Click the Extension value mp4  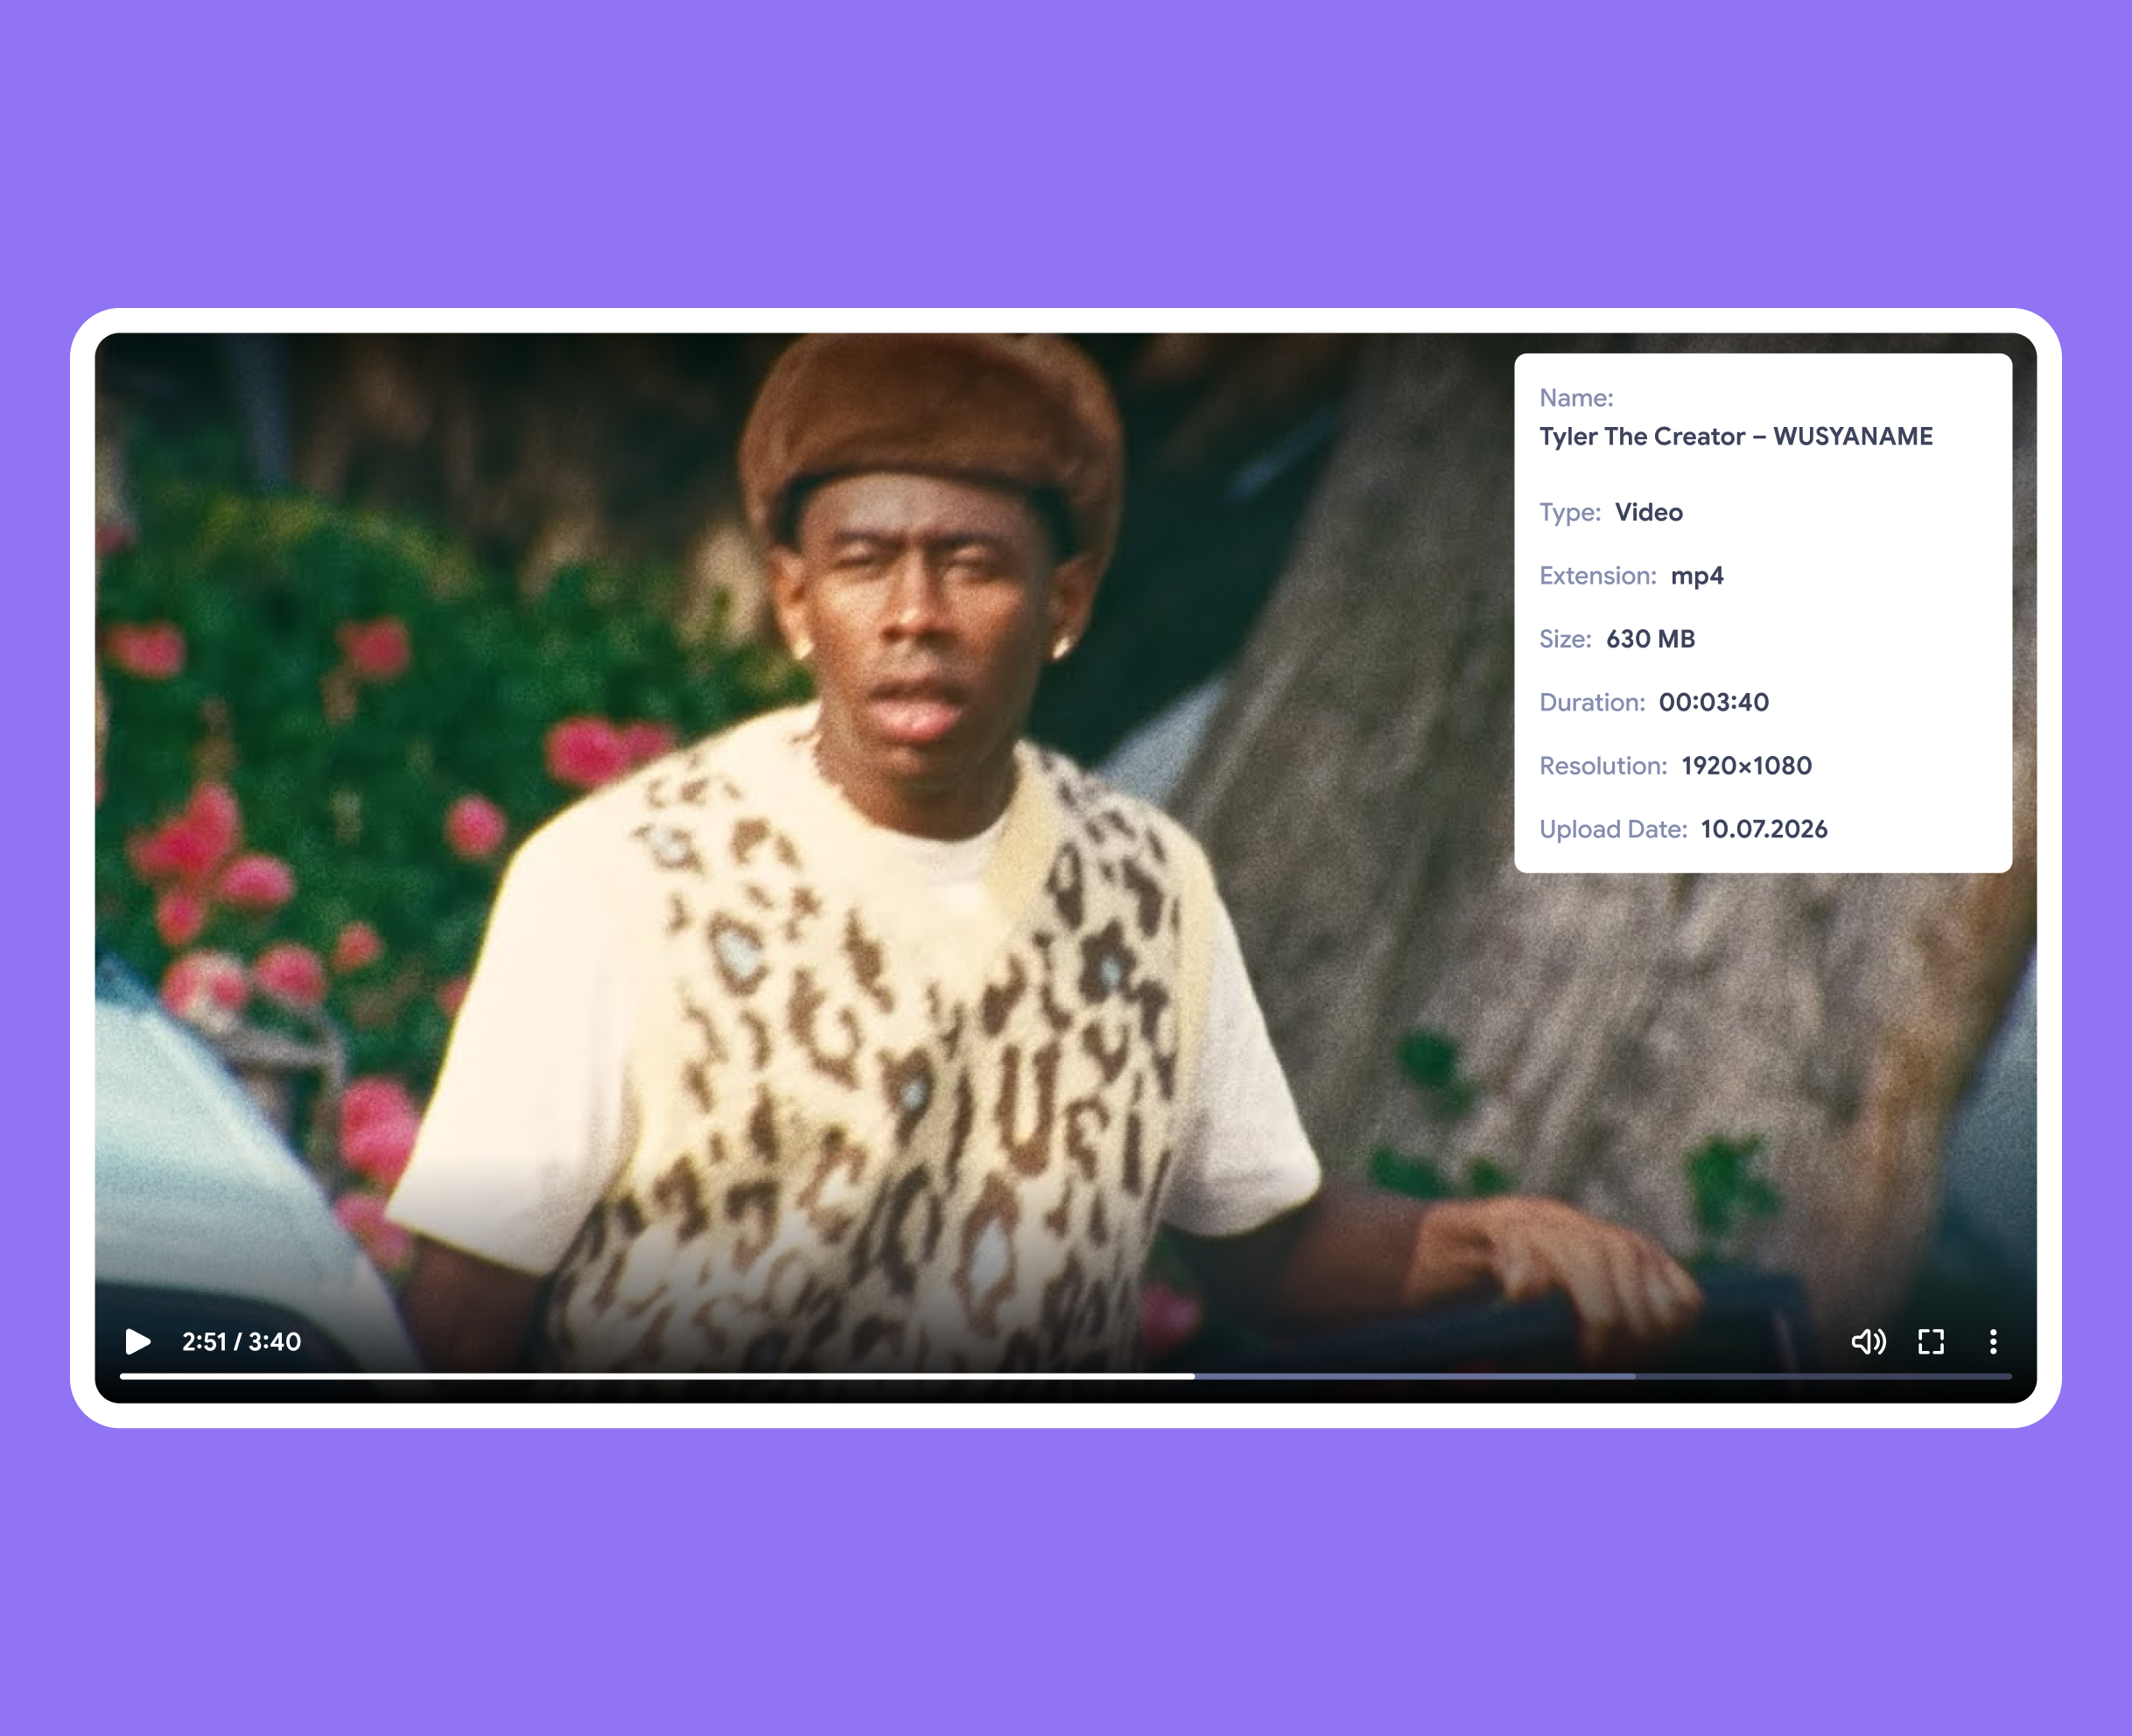(1697, 576)
